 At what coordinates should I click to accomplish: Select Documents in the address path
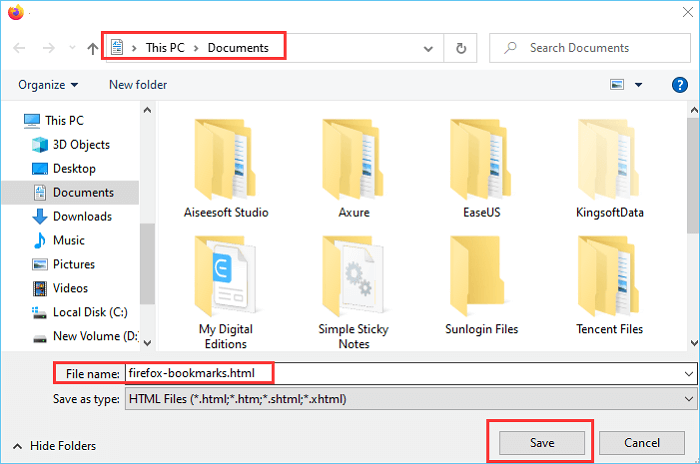click(x=238, y=48)
